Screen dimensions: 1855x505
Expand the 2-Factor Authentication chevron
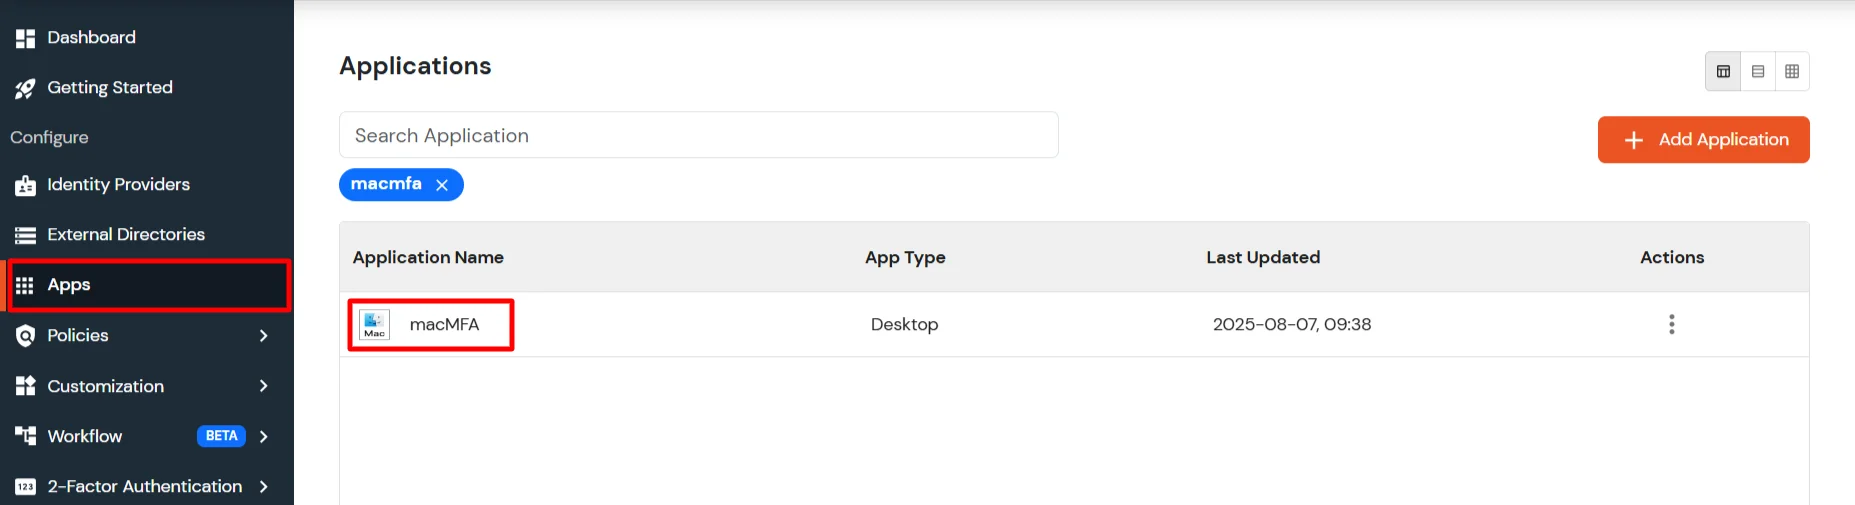[264, 486]
